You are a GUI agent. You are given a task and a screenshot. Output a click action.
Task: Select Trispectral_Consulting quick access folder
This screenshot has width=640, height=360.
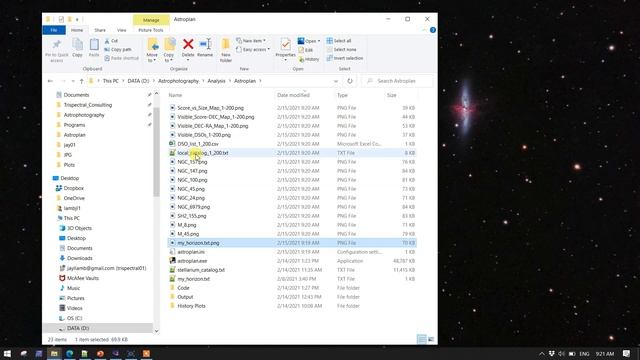click(88, 105)
